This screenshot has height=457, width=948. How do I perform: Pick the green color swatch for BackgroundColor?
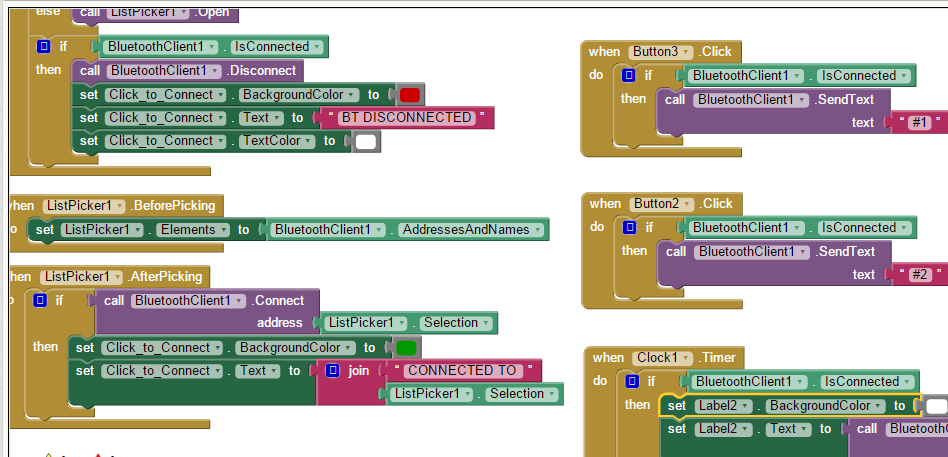pos(406,348)
